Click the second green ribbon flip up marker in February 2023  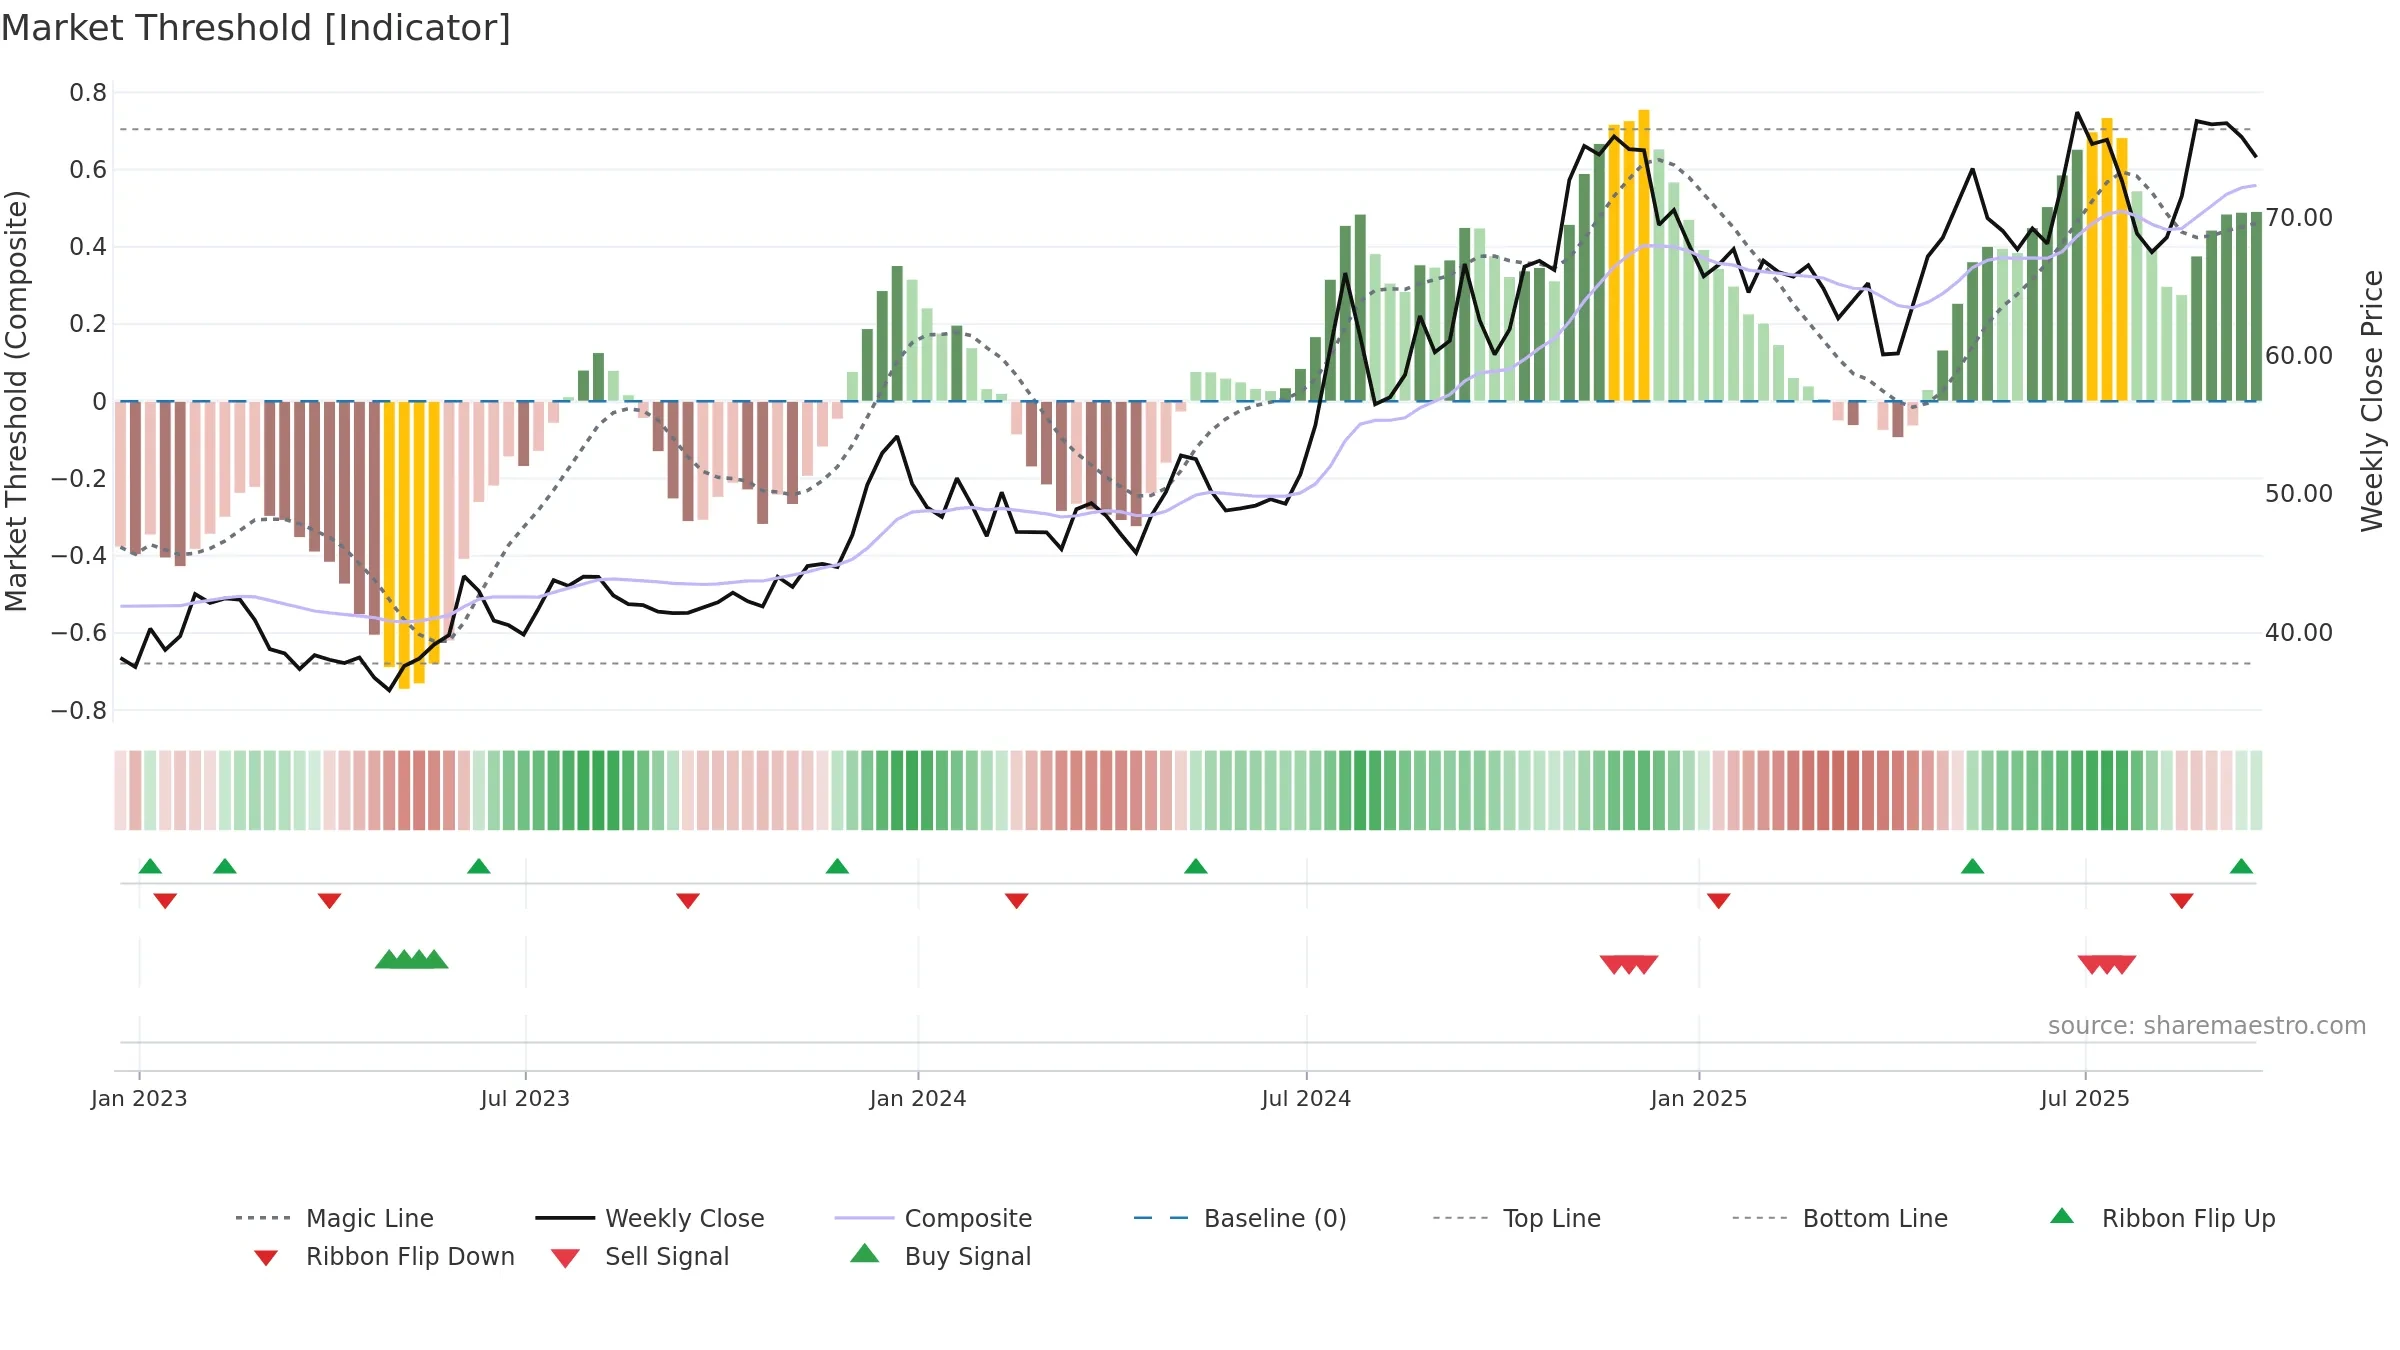point(225,866)
